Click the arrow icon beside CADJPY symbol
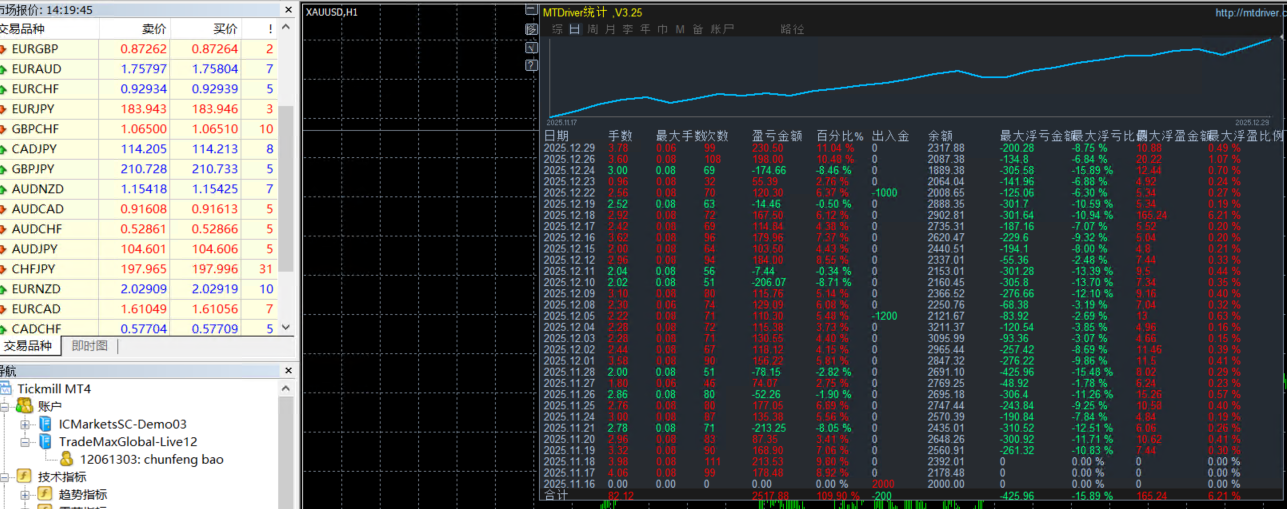 3,149
